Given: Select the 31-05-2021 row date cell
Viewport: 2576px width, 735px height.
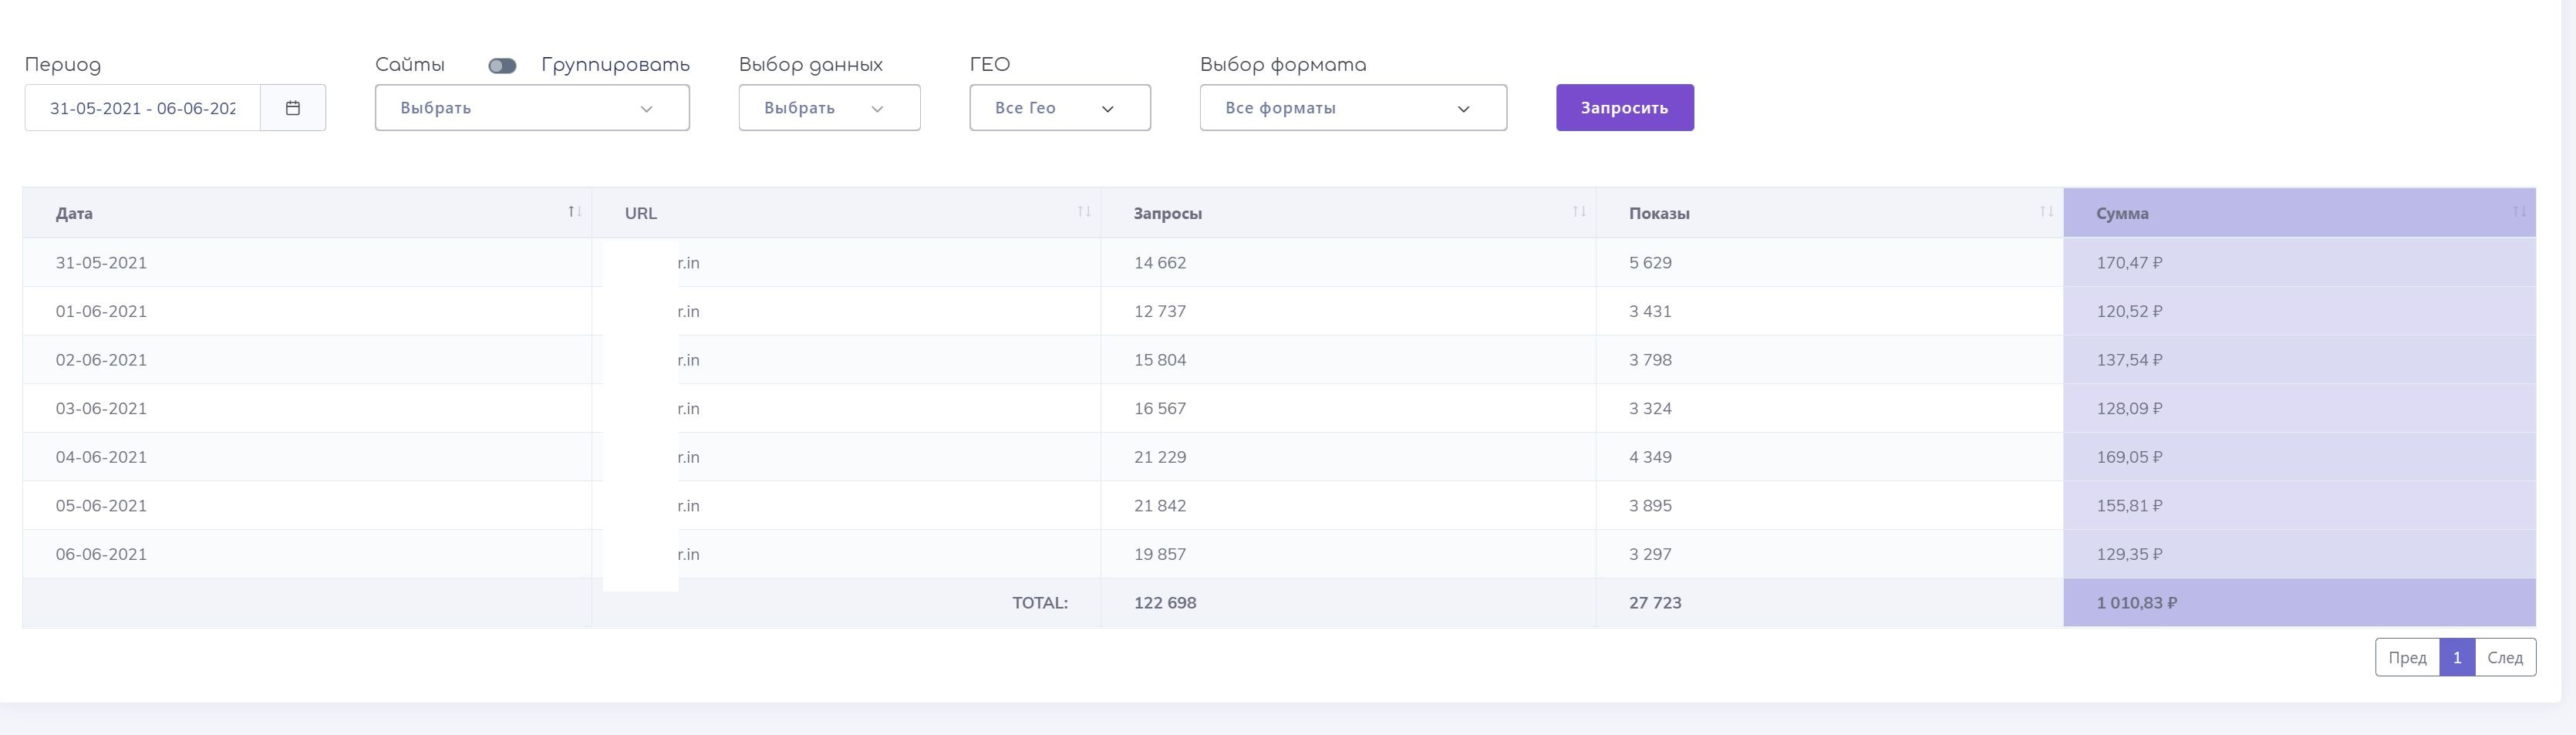Looking at the screenshot, I should [101, 263].
